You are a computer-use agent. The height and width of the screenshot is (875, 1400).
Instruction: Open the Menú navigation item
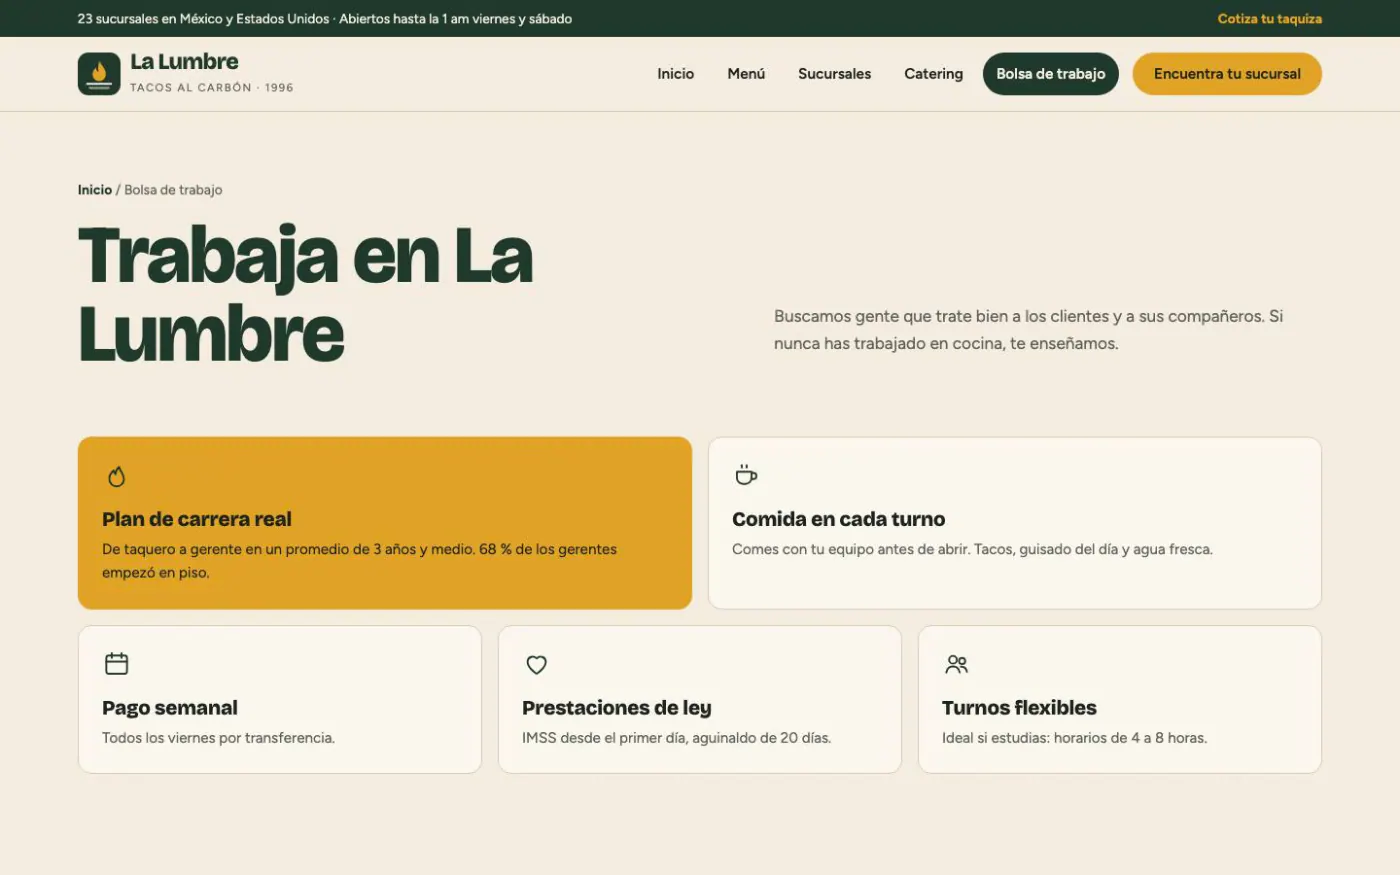[746, 74]
